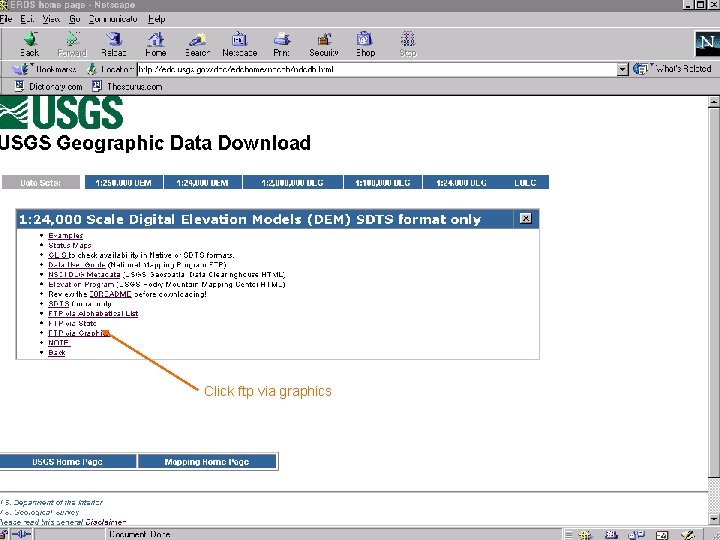The image size is (720, 540).
Task: Open the Edit menu
Action: [x=28, y=19]
